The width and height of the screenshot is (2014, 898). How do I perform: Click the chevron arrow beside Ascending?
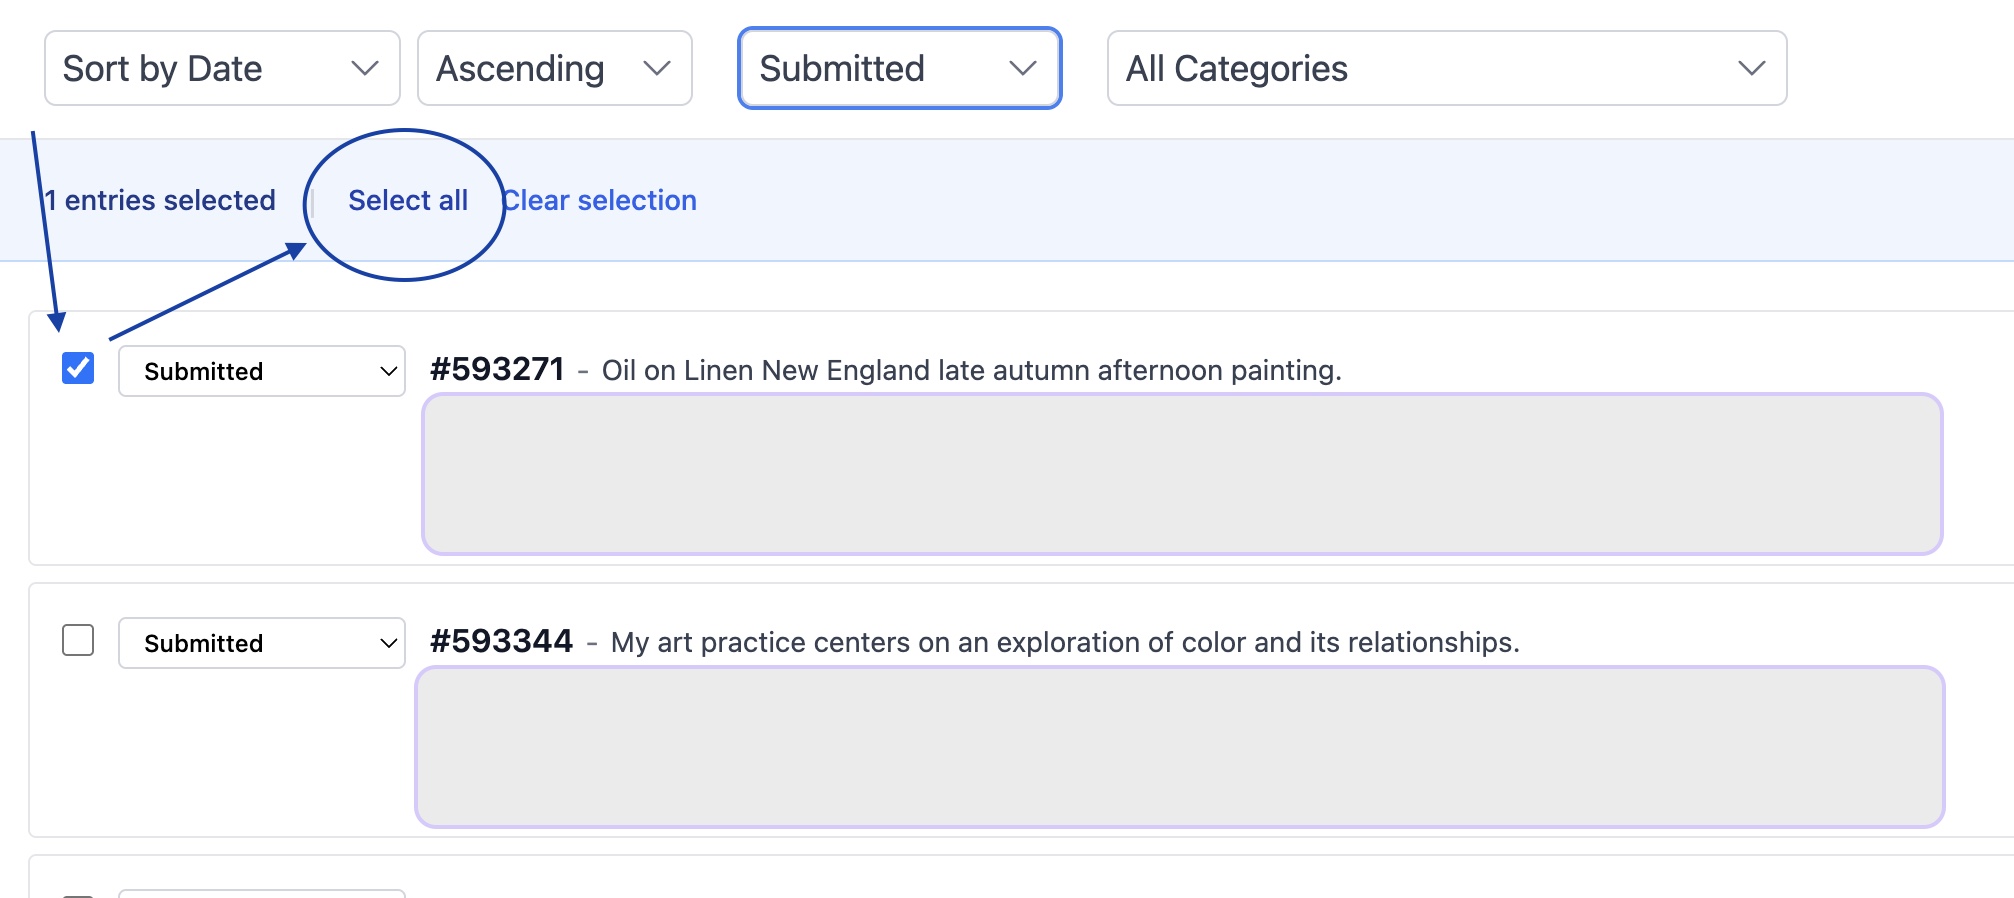click(x=657, y=68)
